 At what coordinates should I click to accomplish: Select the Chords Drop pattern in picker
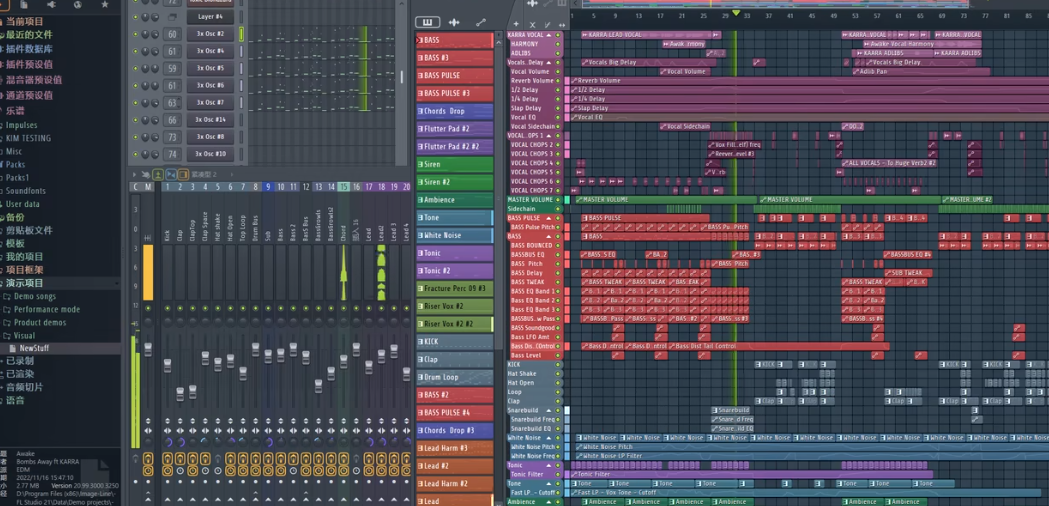point(455,111)
